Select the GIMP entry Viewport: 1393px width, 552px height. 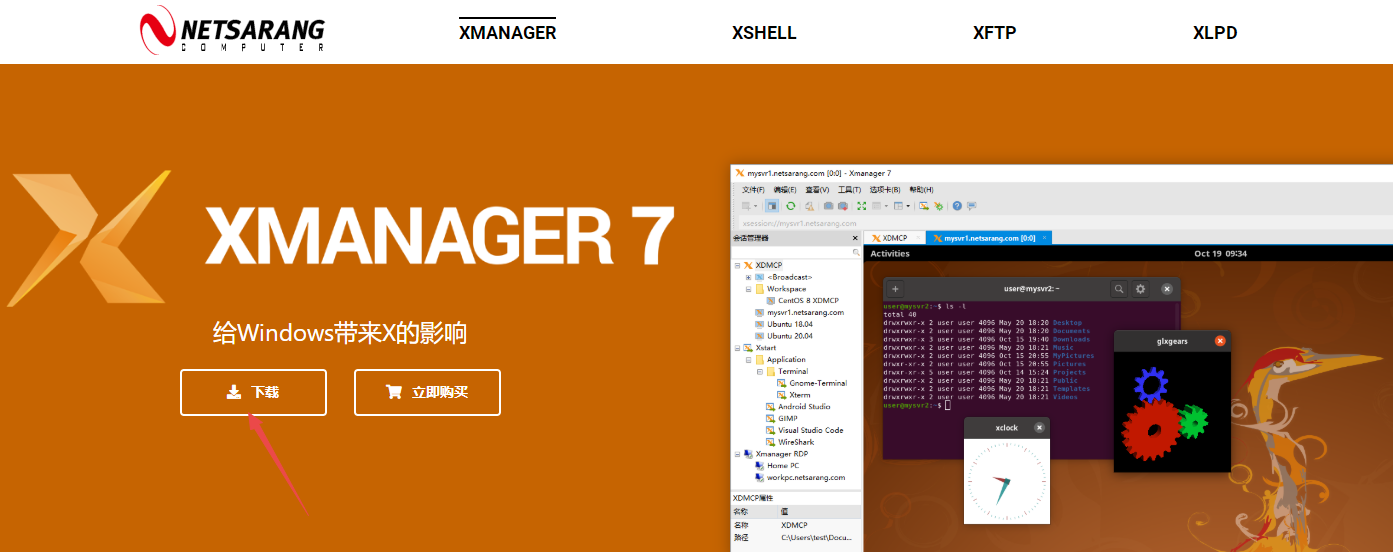point(787,419)
